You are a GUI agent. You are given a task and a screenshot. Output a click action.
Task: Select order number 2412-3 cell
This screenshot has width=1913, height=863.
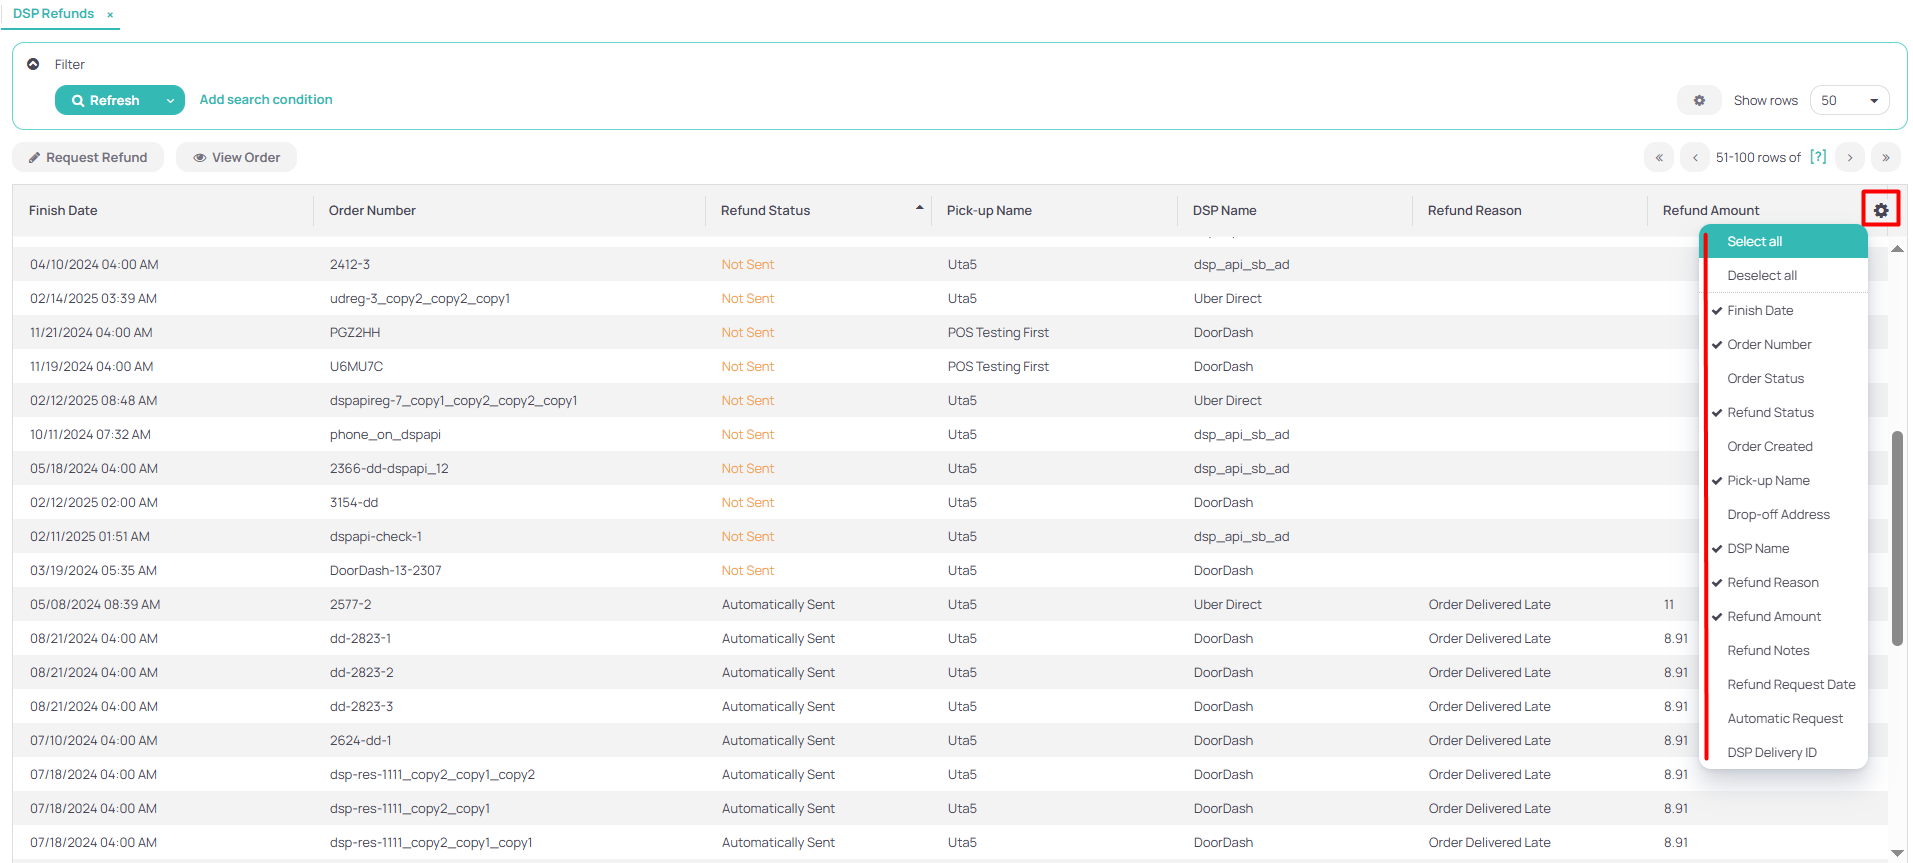click(350, 264)
